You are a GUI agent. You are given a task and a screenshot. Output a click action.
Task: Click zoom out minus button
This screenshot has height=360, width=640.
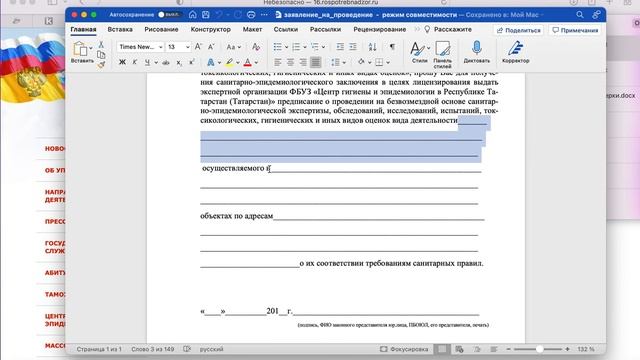click(x=509, y=349)
